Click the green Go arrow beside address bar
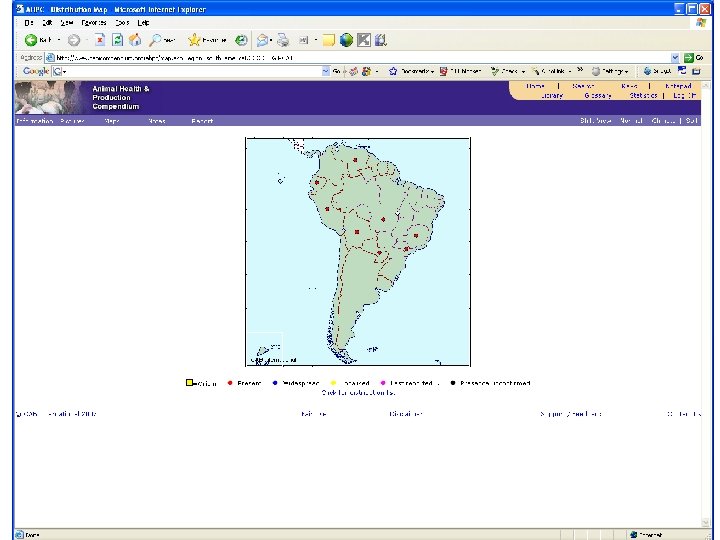 [688, 58]
